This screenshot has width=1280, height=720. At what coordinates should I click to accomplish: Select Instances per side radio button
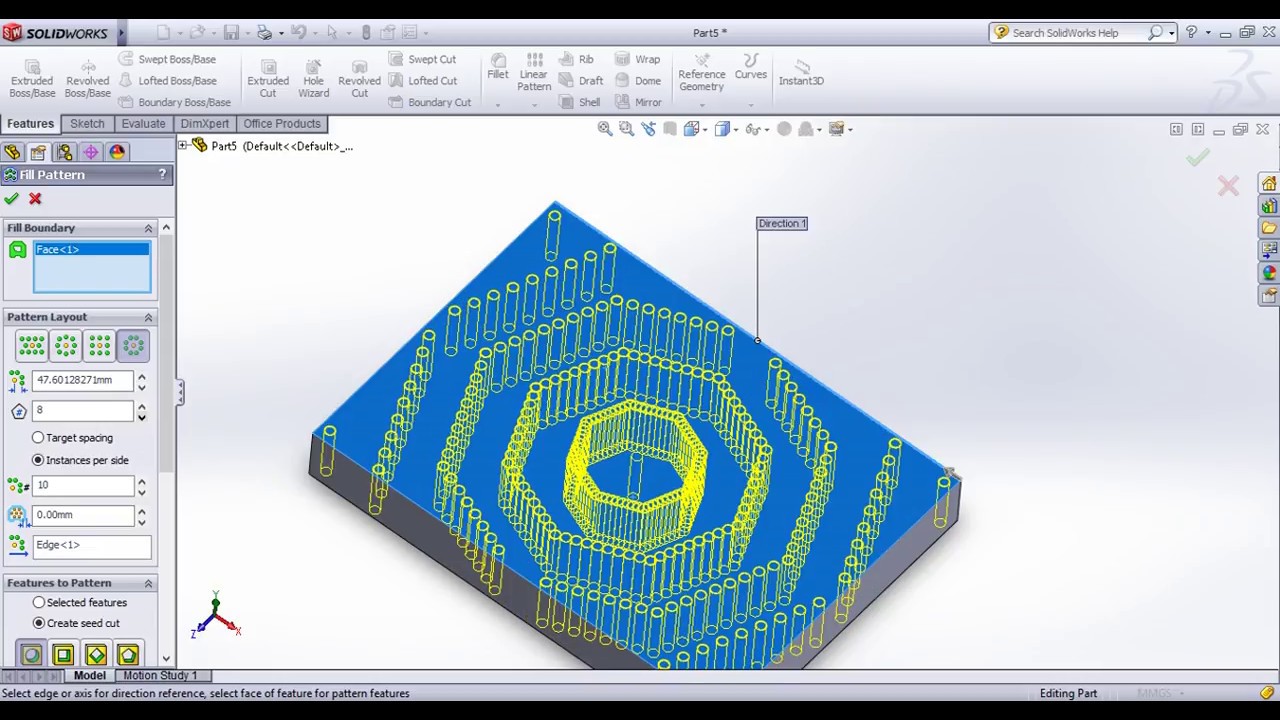(x=38, y=460)
